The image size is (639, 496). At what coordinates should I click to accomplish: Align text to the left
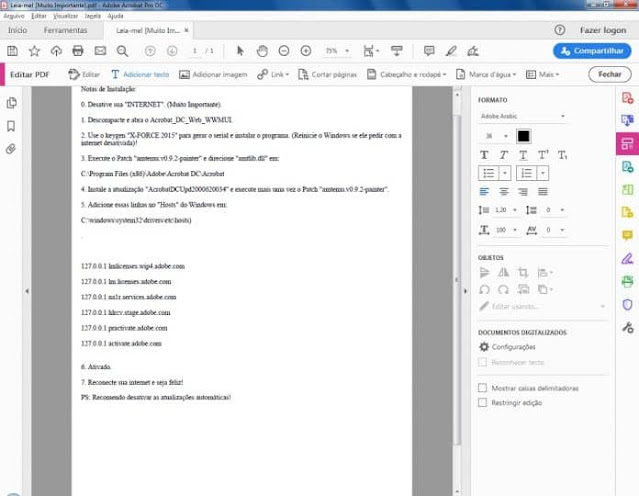(x=484, y=192)
